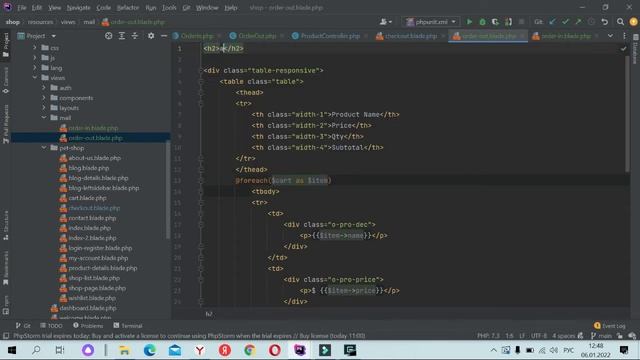The image size is (640, 360).
Task: Switch to PhpStorm taskbar icon
Action: (300, 350)
